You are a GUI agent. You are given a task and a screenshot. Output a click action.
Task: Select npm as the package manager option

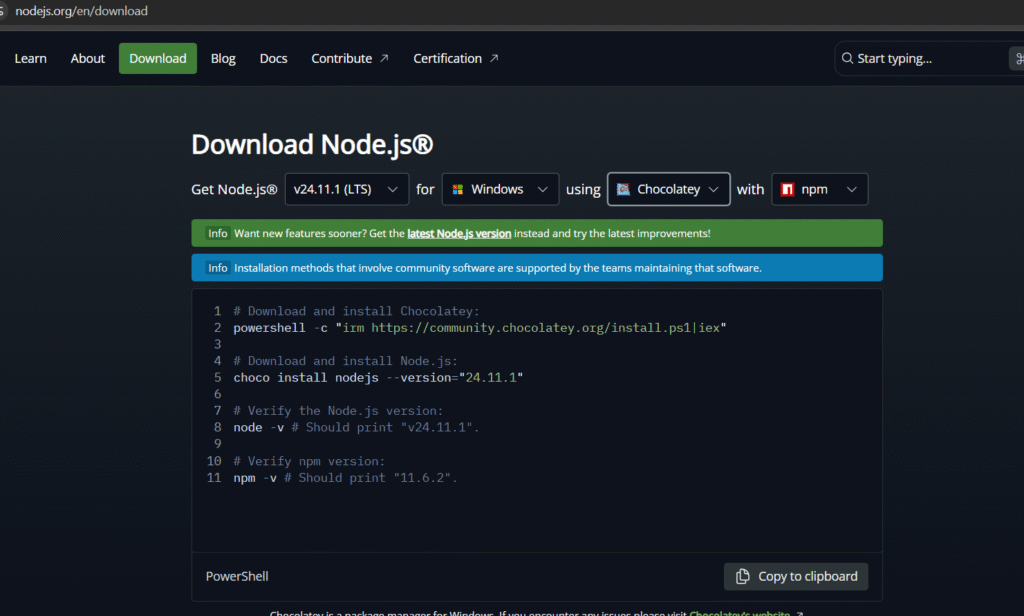click(820, 189)
